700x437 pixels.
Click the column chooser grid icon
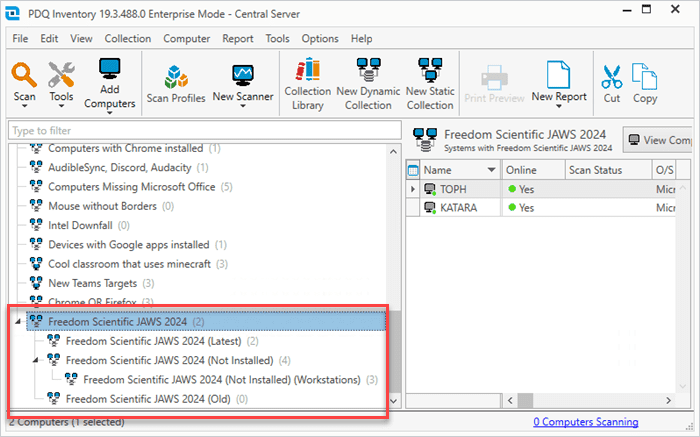[x=413, y=170]
